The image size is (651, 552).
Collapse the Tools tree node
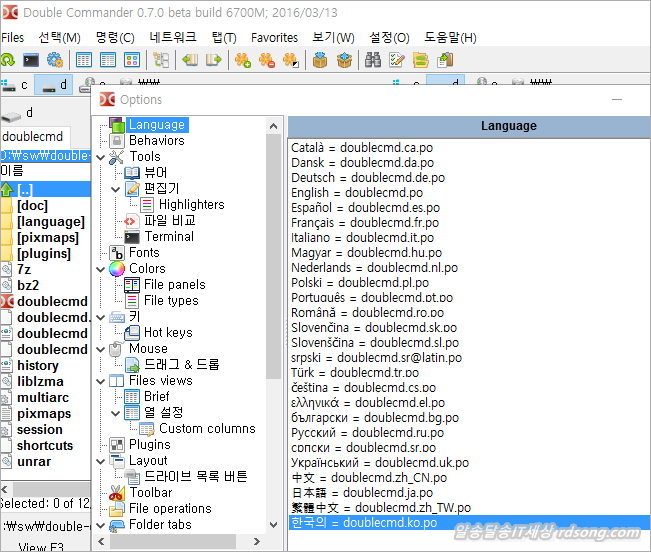click(101, 157)
